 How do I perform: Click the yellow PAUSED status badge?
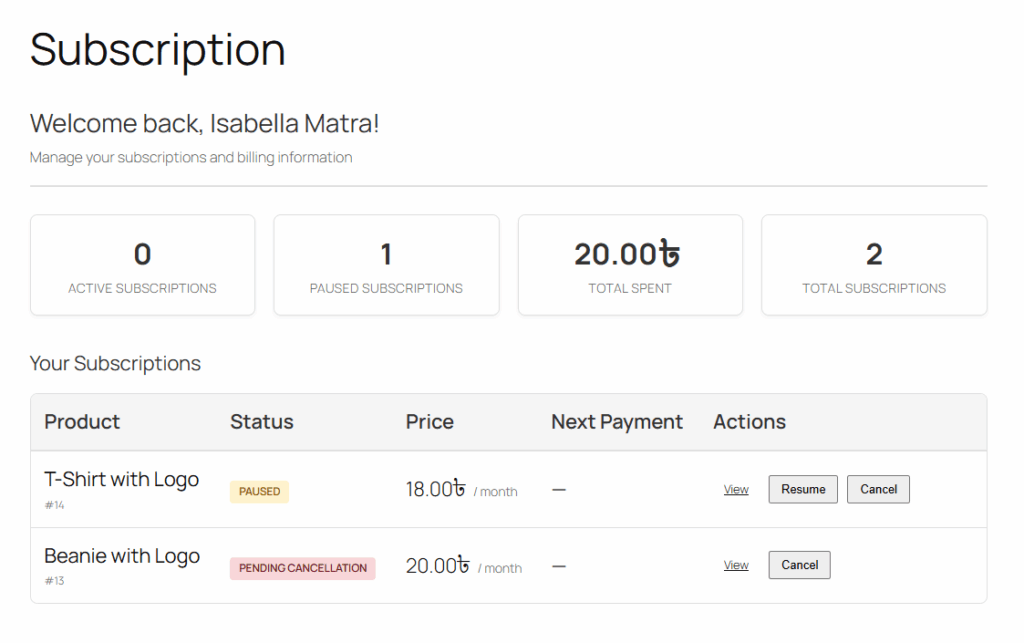pyautogui.click(x=259, y=492)
